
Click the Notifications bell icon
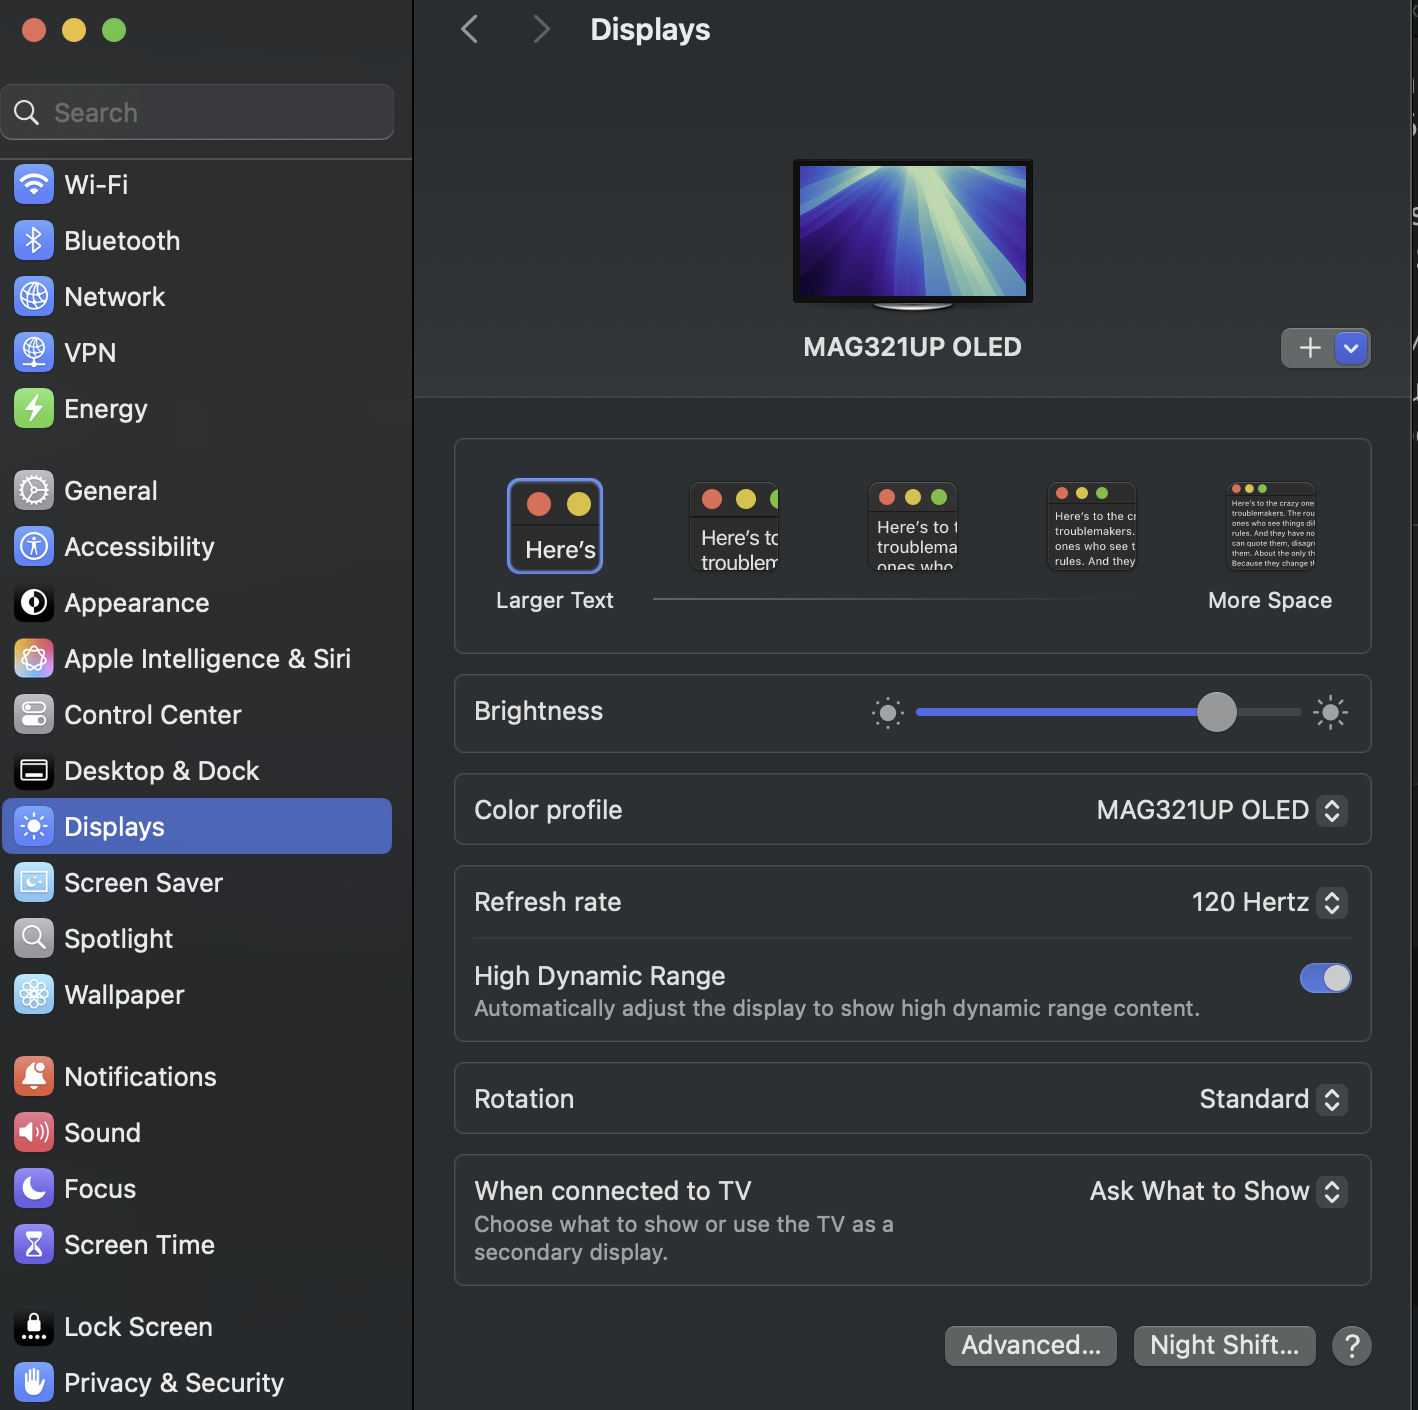pyautogui.click(x=34, y=1076)
